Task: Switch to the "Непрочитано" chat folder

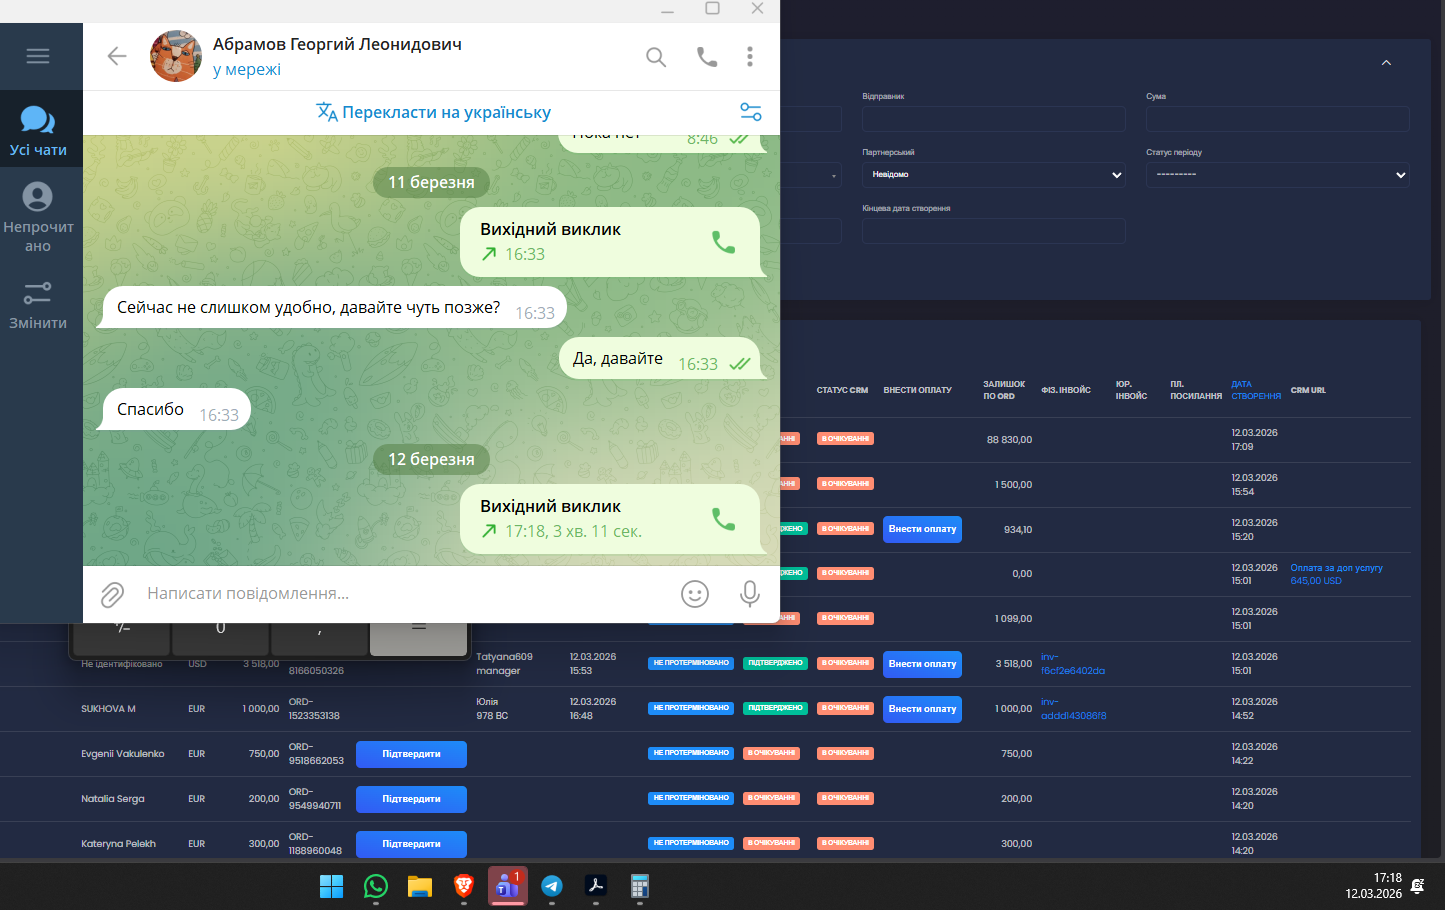Action: tap(38, 217)
